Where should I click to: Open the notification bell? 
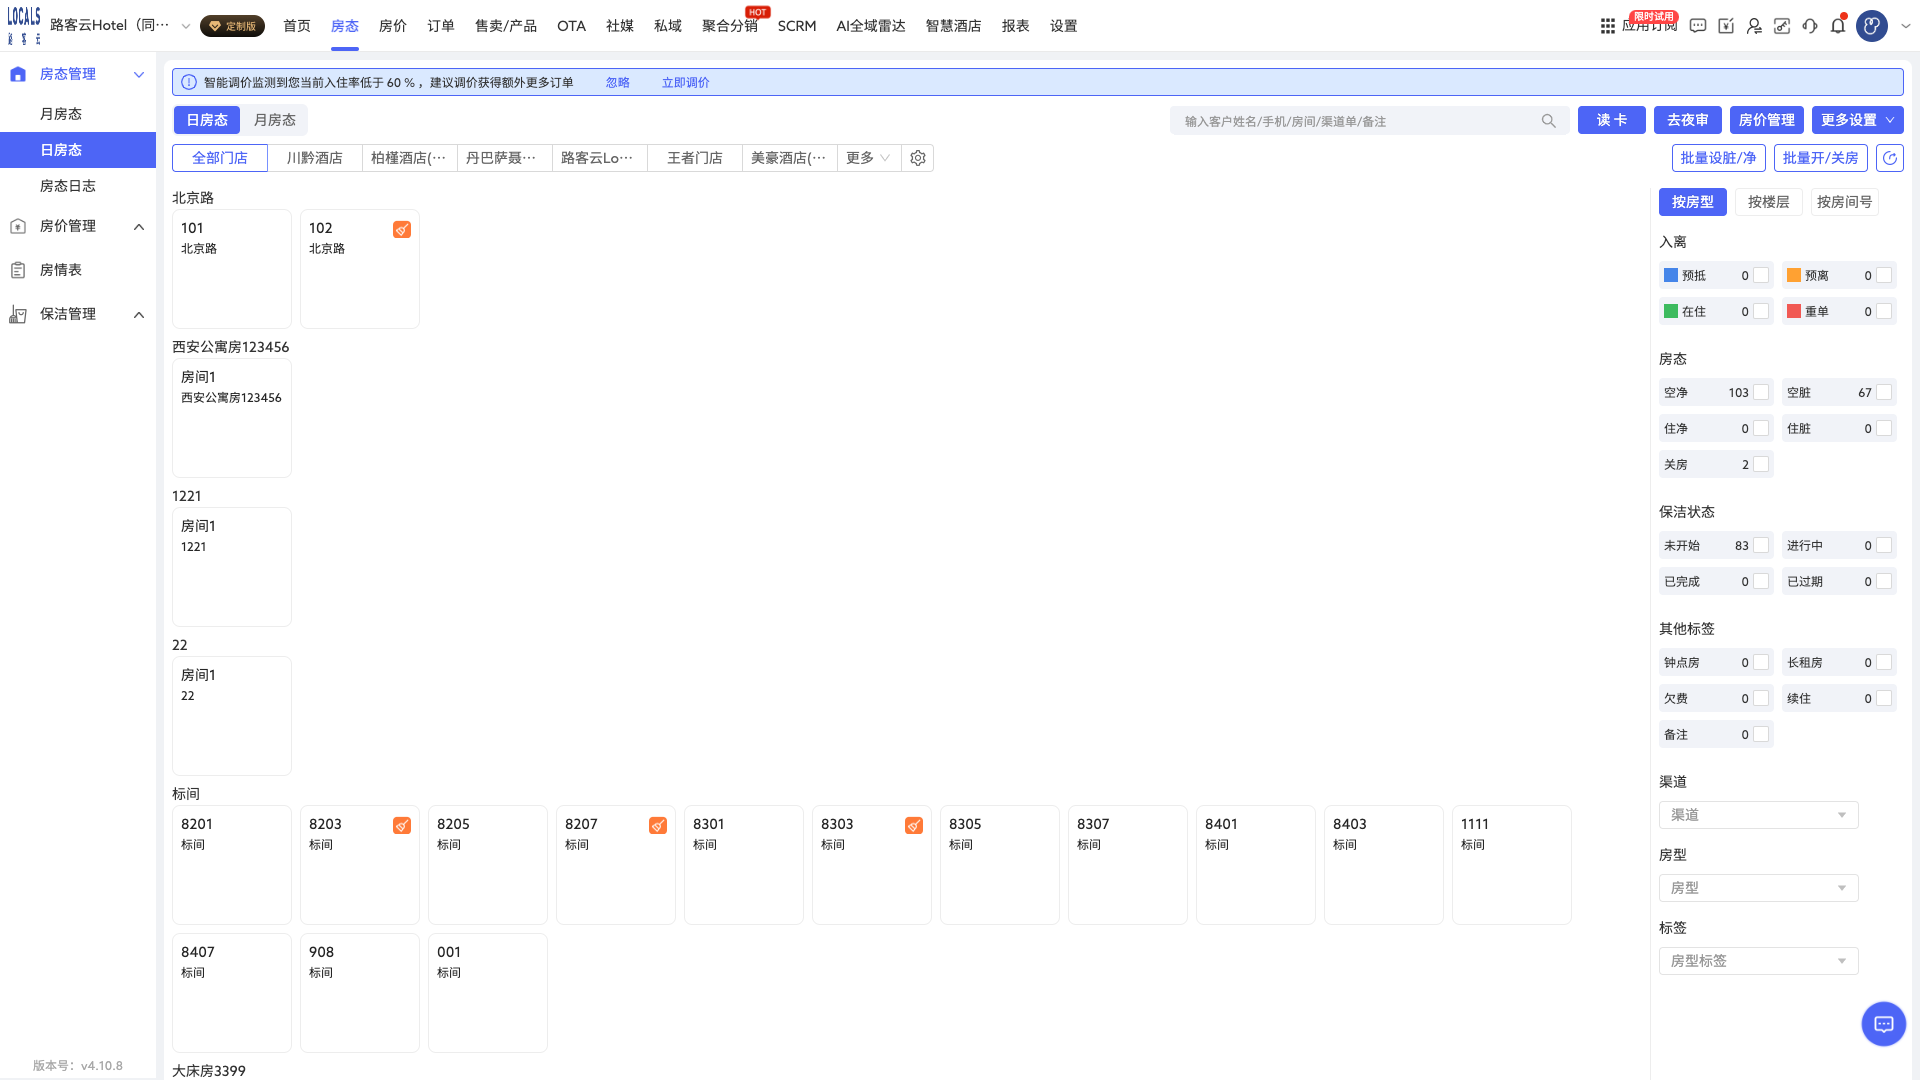pyautogui.click(x=1838, y=26)
